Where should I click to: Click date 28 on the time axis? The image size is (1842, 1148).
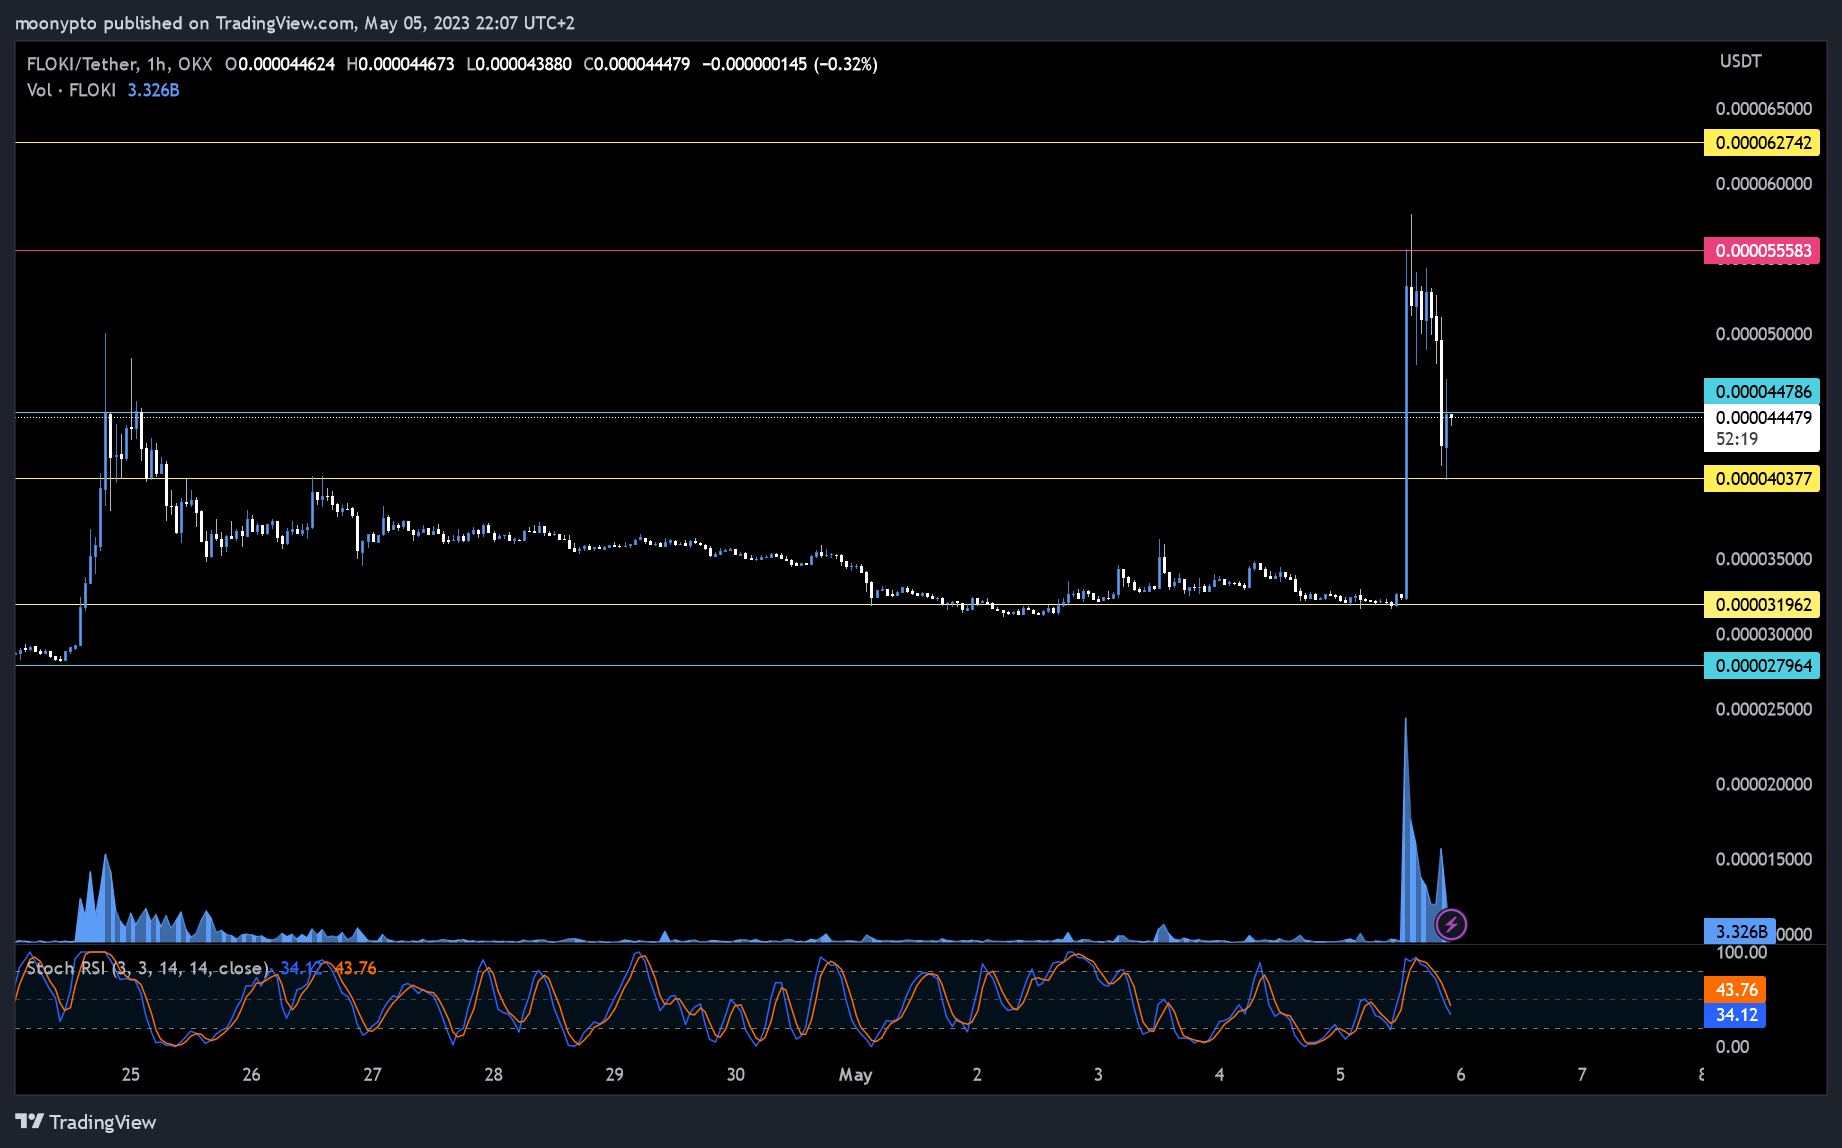tap(494, 1075)
